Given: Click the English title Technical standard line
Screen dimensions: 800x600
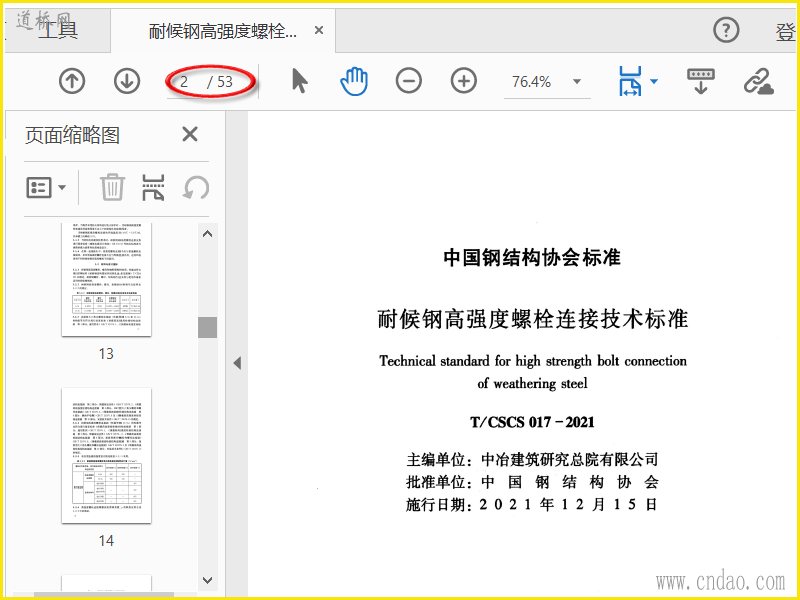Looking at the screenshot, I should pyautogui.click(x=533, y=361).
